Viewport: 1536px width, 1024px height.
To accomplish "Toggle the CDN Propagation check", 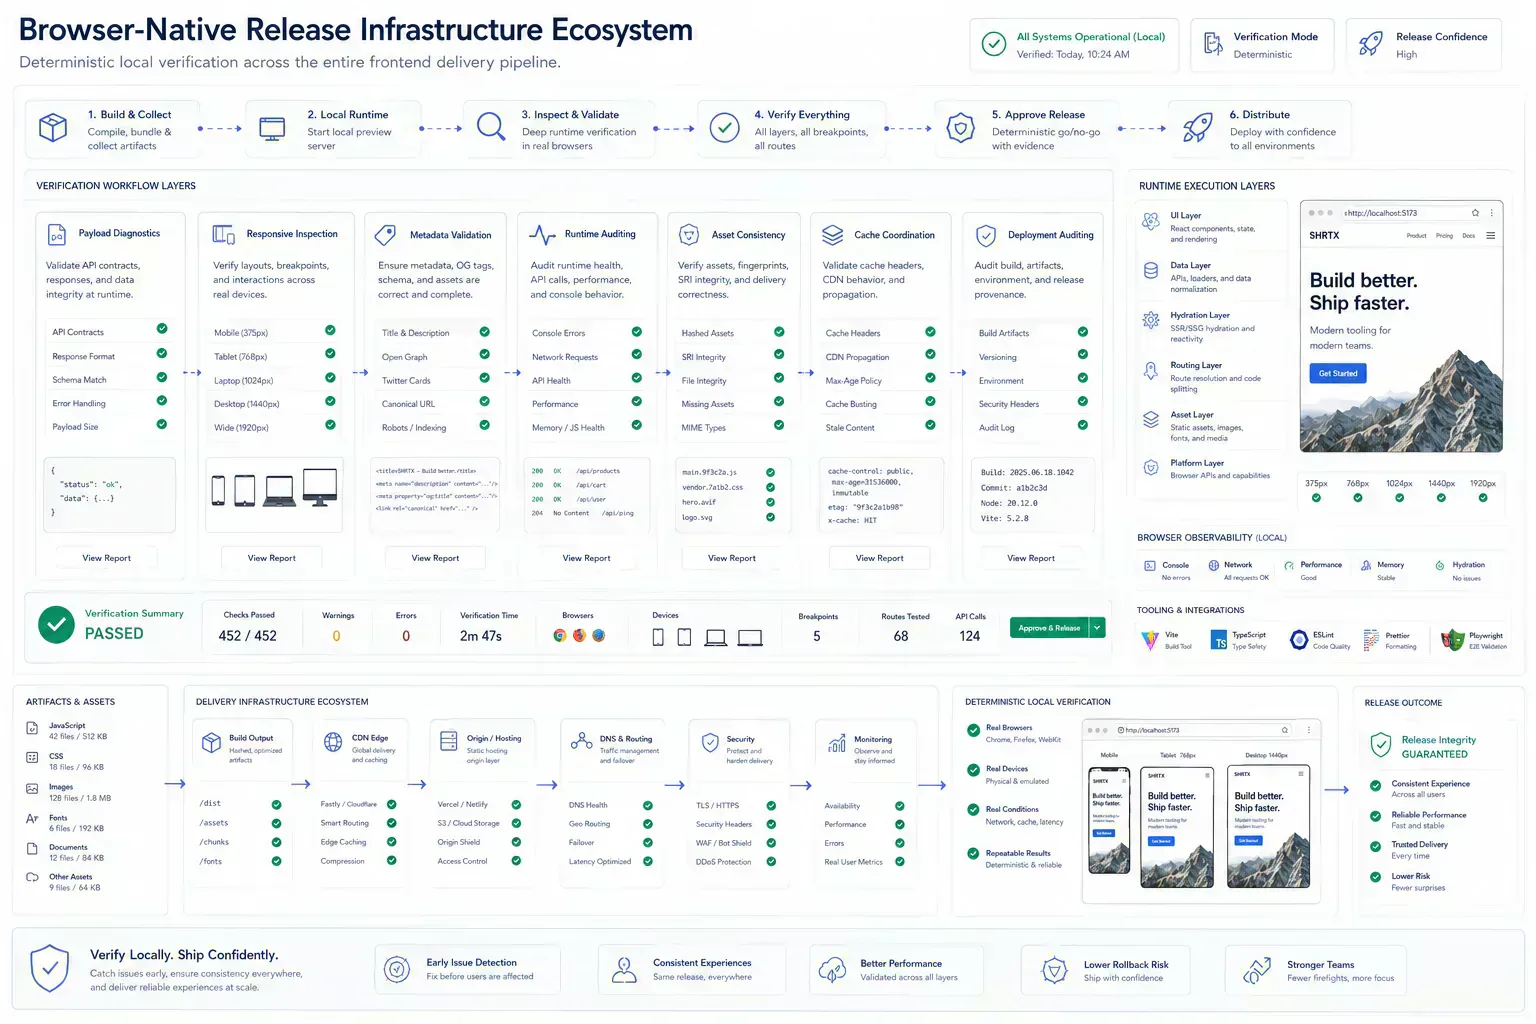I will pyautogui.click(x=930, y=355).
